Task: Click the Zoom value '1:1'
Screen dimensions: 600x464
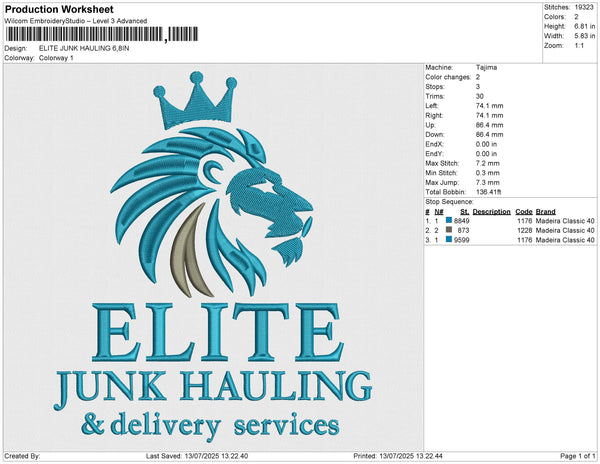Action: click(x=579, y=46)
